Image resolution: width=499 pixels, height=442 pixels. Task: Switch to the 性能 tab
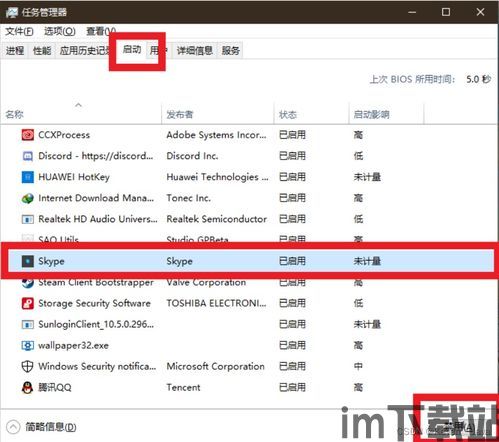click(42, 51)
